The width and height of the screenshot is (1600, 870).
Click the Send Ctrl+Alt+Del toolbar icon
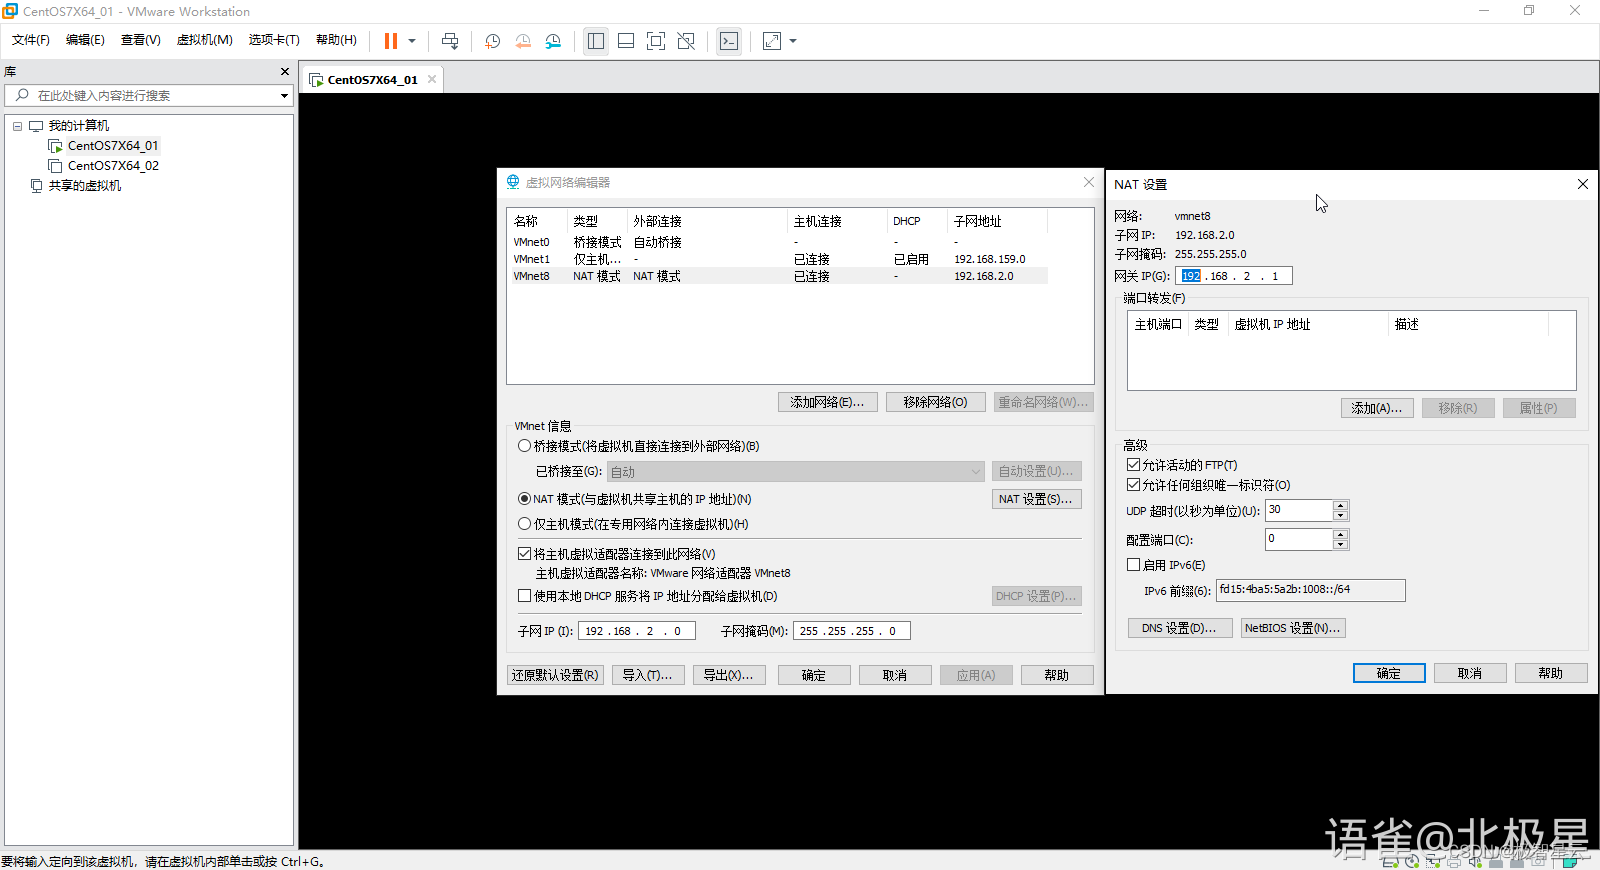pos(450,41)
